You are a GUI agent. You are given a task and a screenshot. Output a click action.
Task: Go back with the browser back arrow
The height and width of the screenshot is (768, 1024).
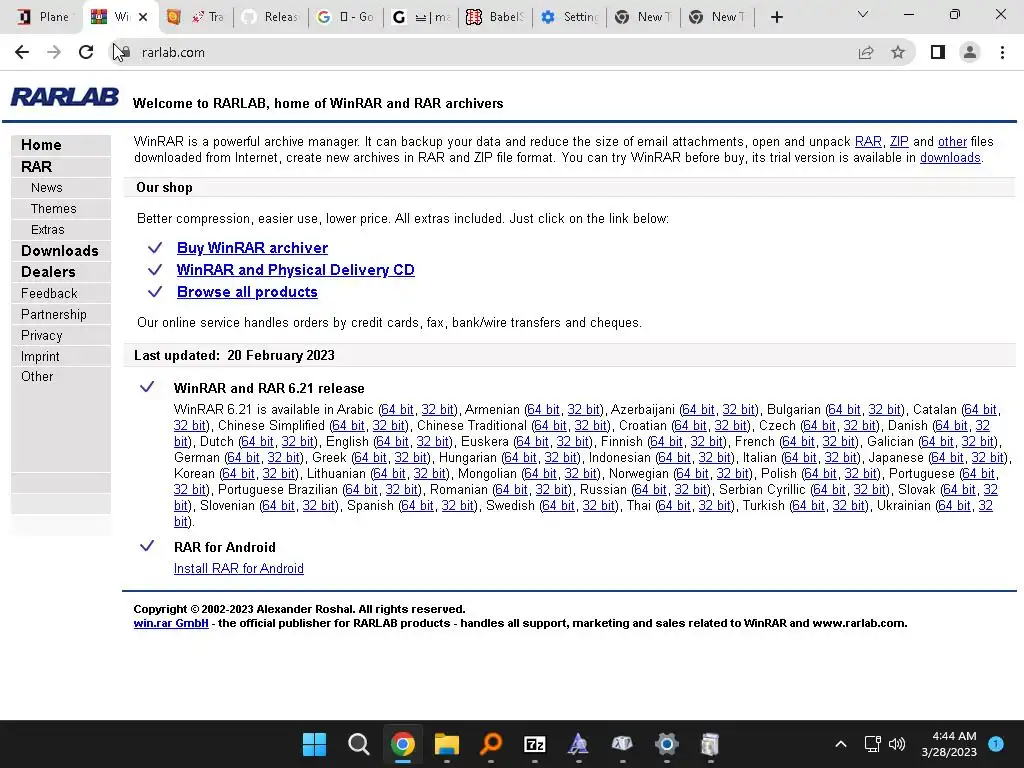click(22, 52)
